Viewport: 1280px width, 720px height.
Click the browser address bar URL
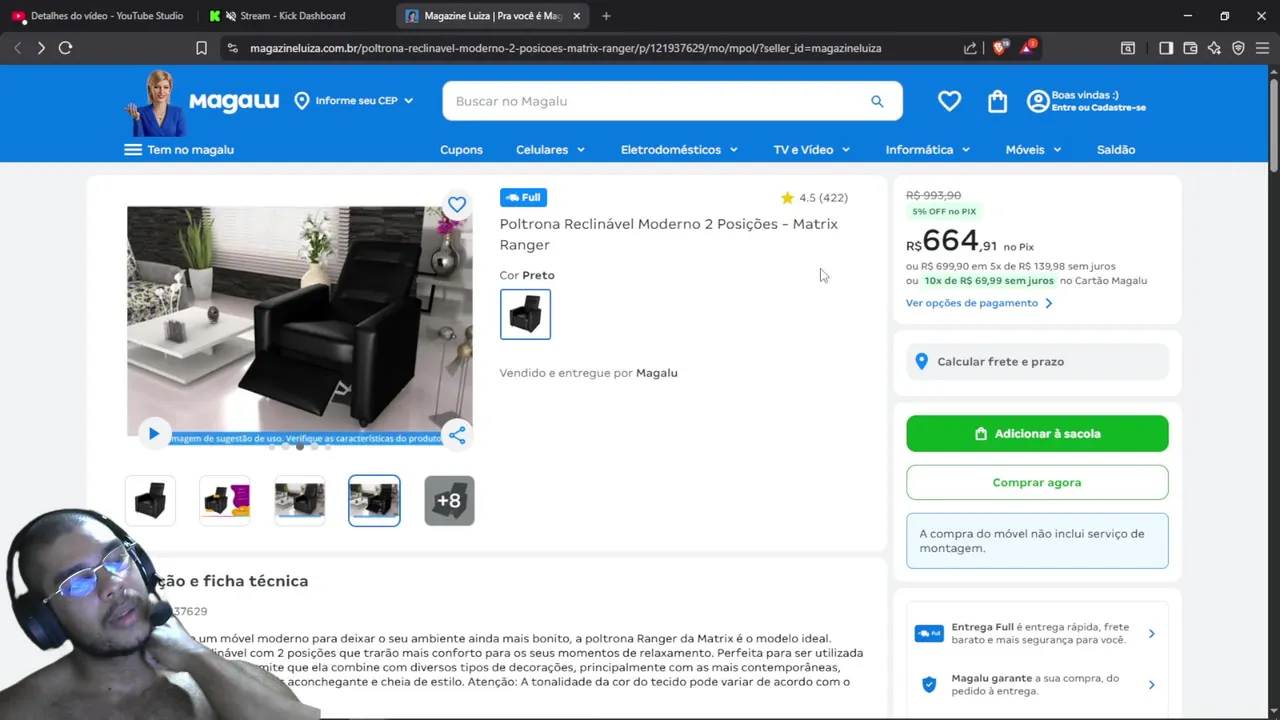[x=565, y=48]
